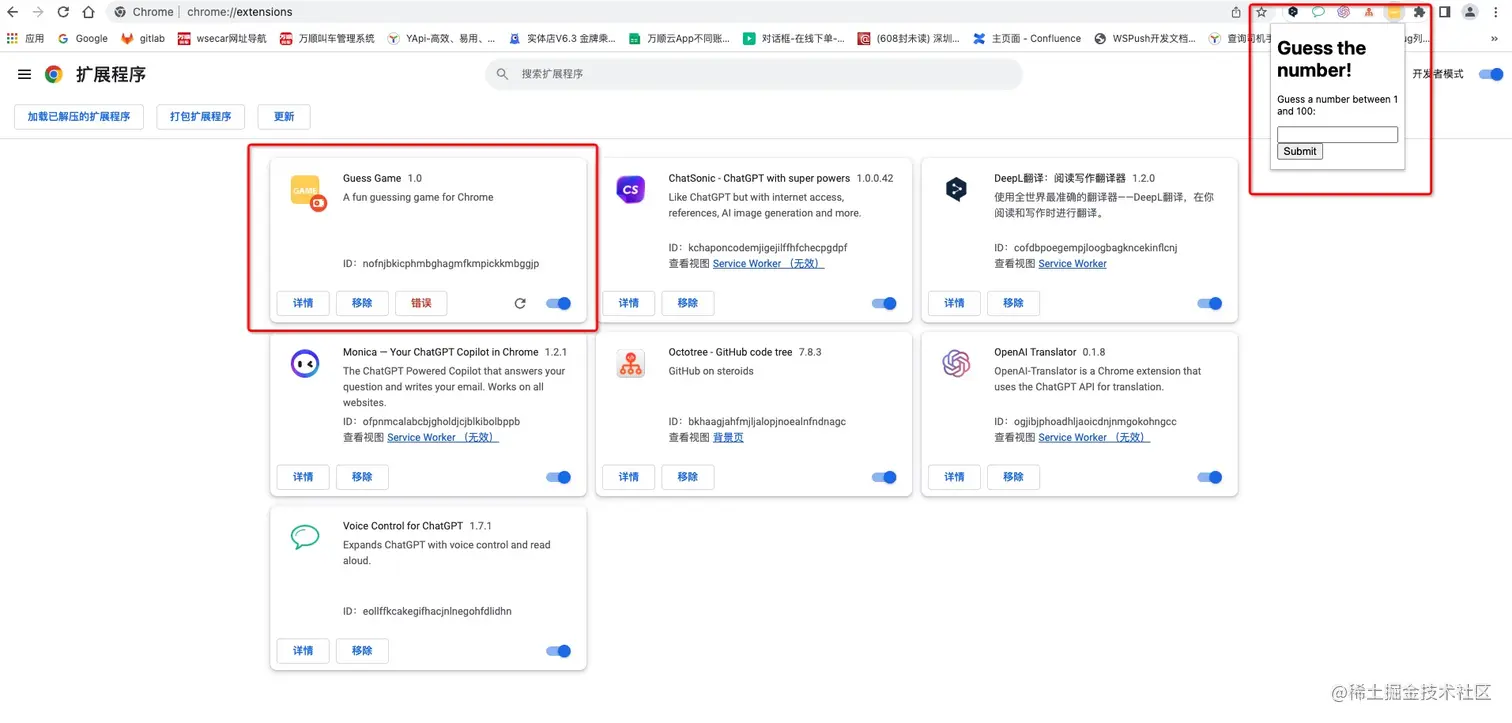Open the Octotree toolbar extension icon

[x=1369, y=12]
